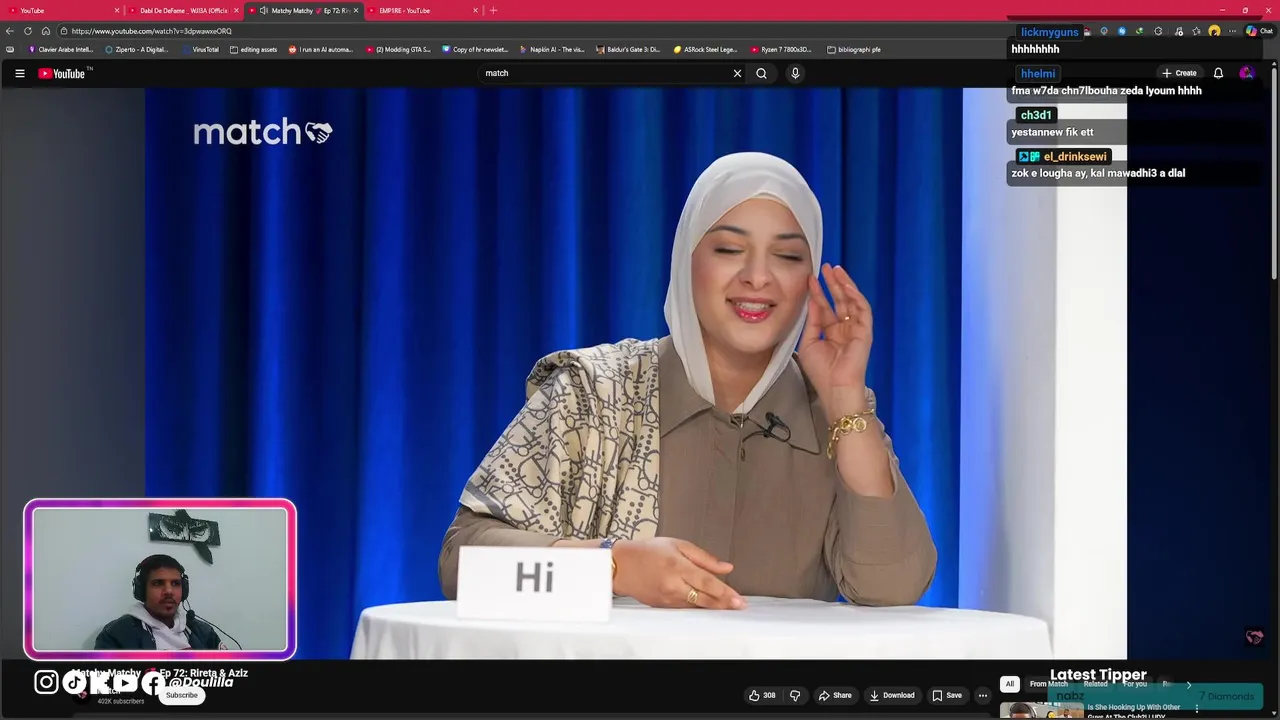Click the magnifier search button

click(x=761, y=73)
